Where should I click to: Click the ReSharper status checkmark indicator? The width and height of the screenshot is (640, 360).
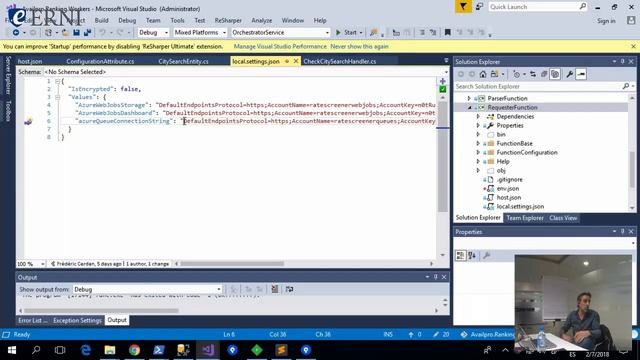point(442,89)
